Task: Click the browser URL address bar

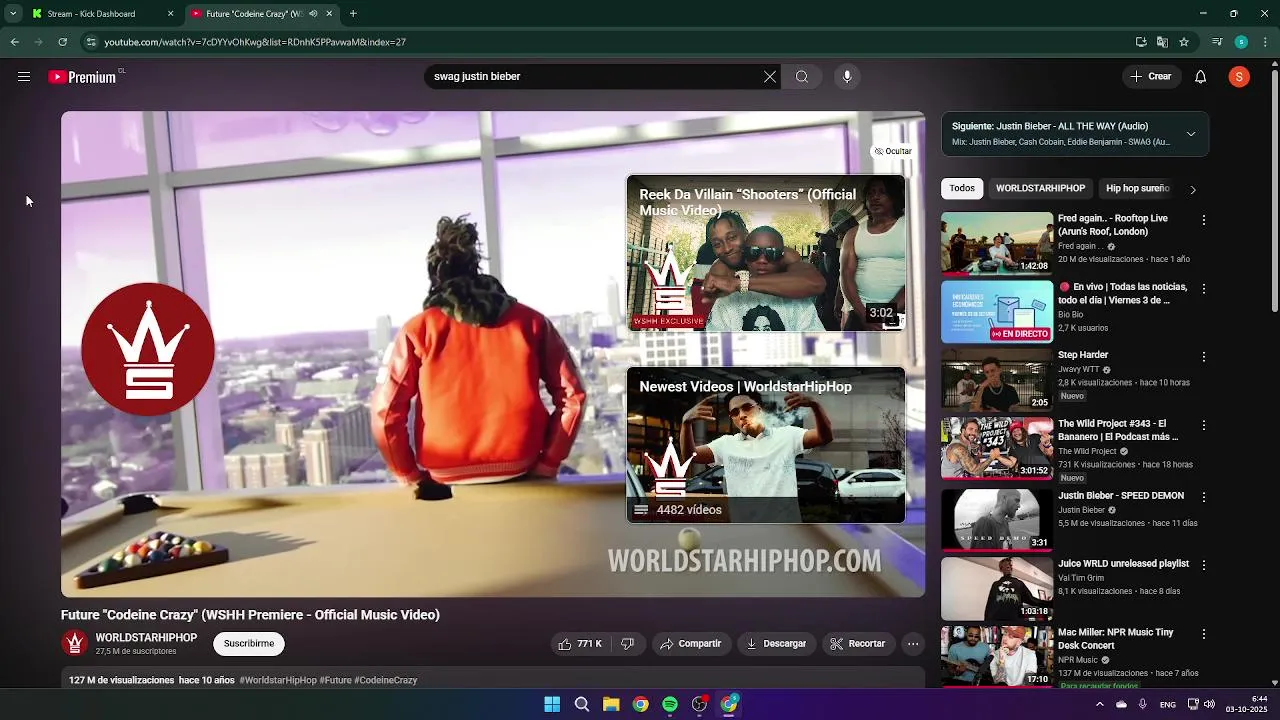Action: 600,42
